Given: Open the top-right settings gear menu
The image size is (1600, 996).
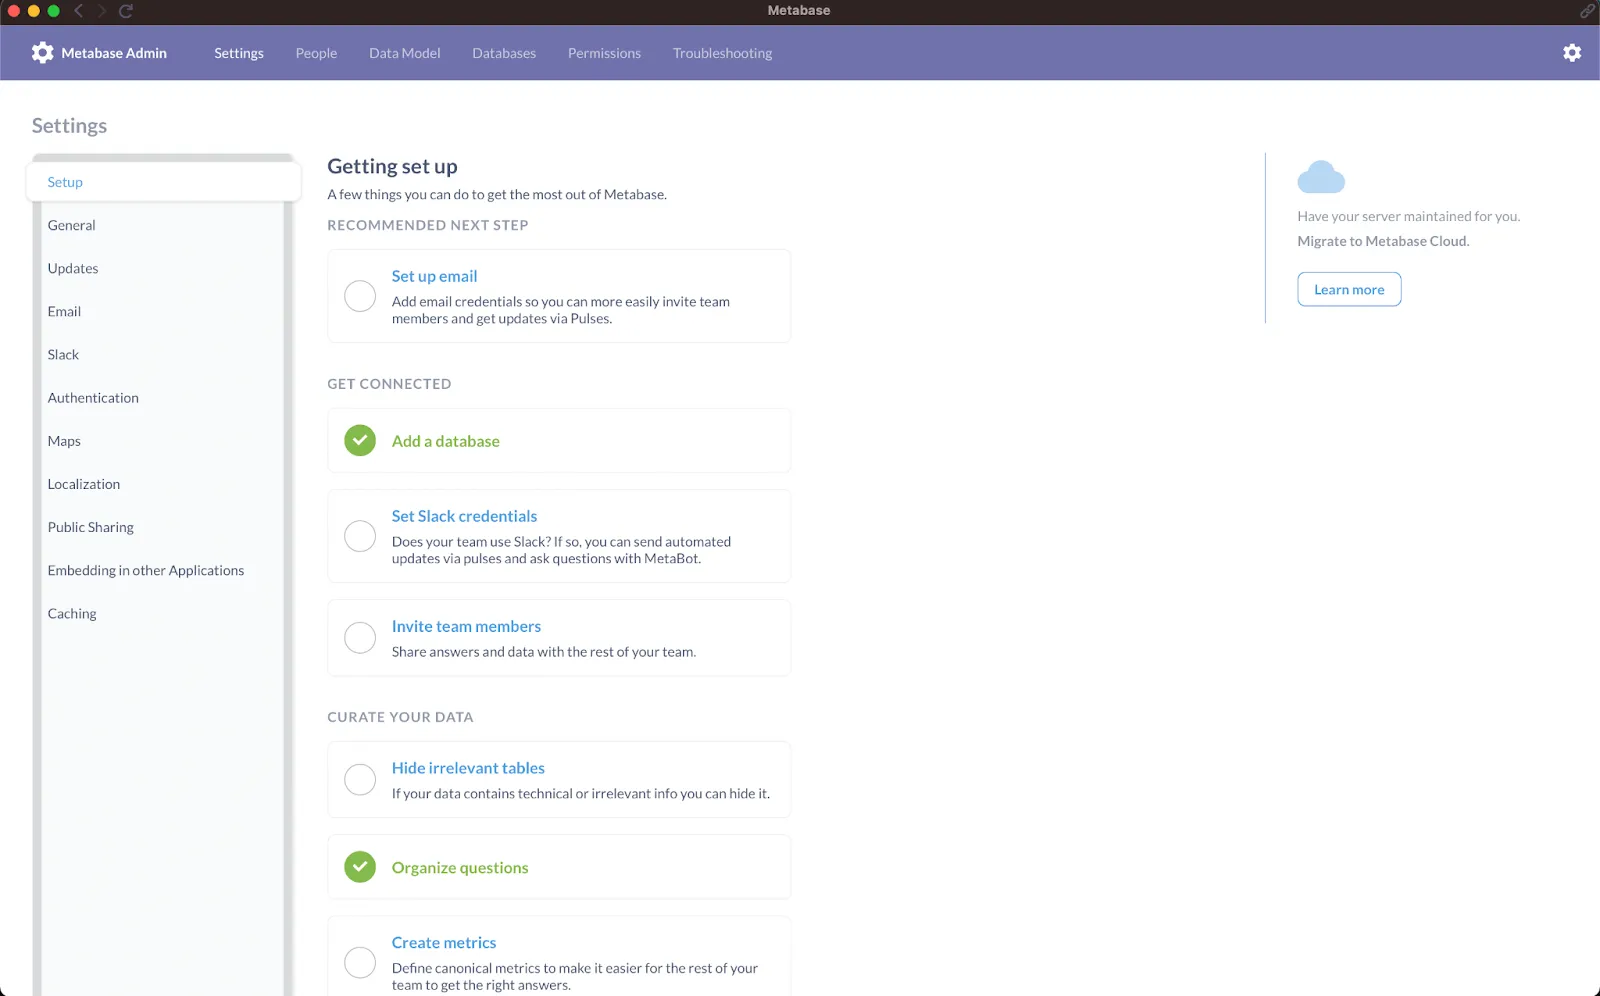Looking at the screenshot, I should (x=1572, y=53).
